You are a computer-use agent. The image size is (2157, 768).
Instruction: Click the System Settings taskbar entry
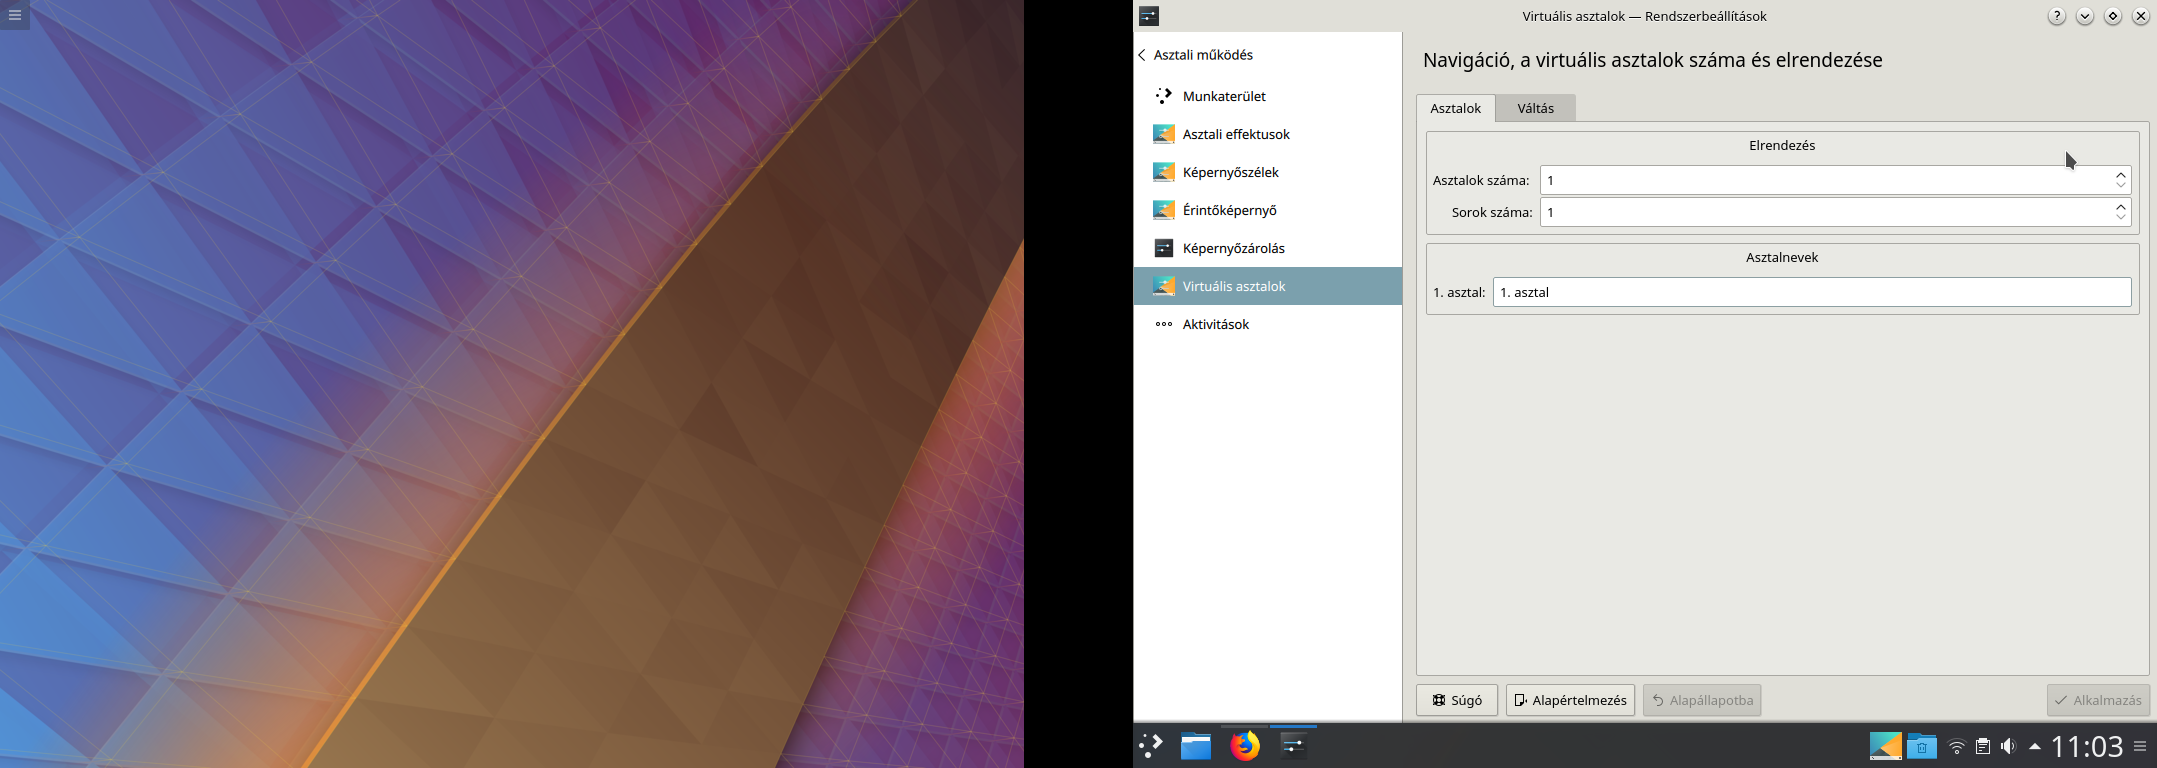(x=1293, y=746)
